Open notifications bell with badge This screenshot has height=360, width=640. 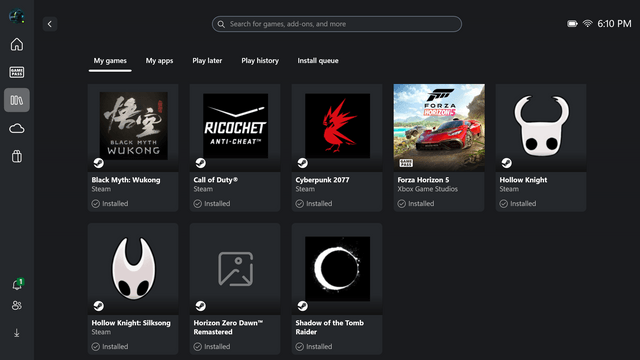pyautogui.click(x=18, y=284)
